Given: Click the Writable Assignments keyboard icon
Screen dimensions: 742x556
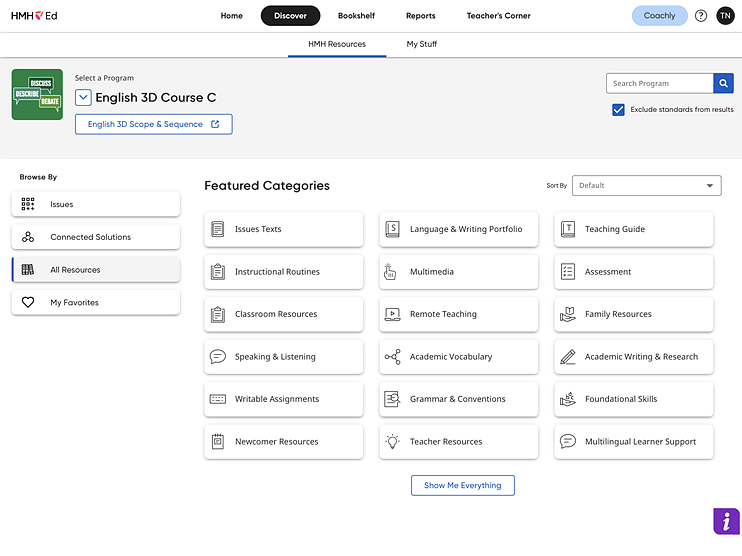Looking at the screenshot, I should pos(218,399).
